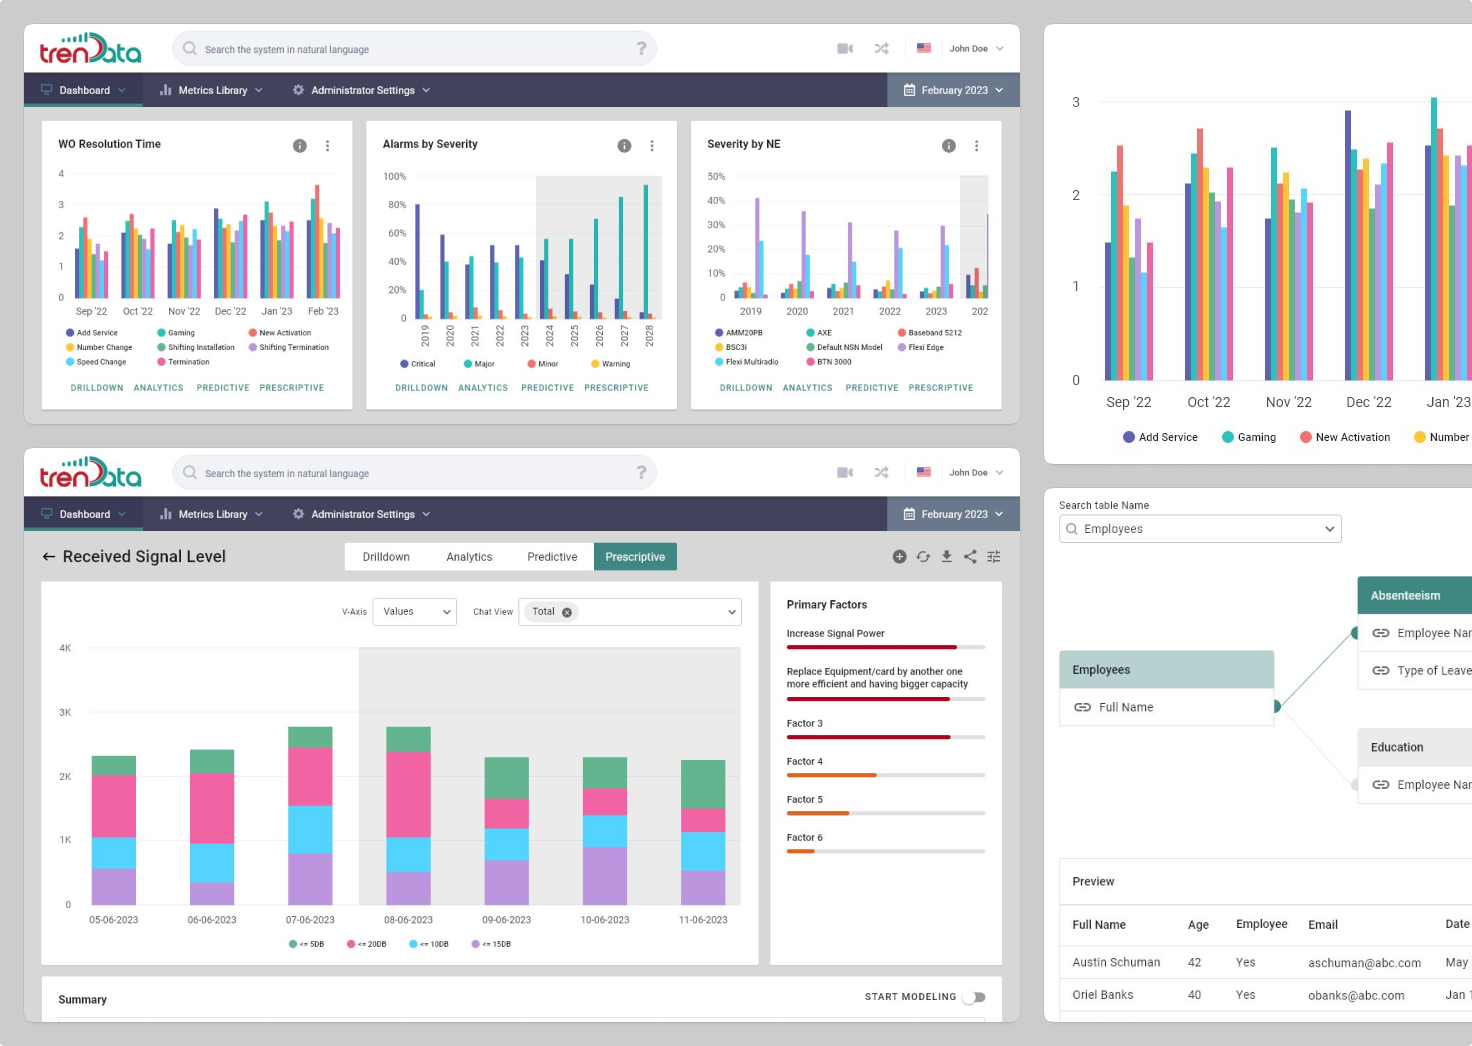Click the share icon above Primary Factors
Image resolution: width=1472 pixels, height=1046 pixels.
[970, 557]
